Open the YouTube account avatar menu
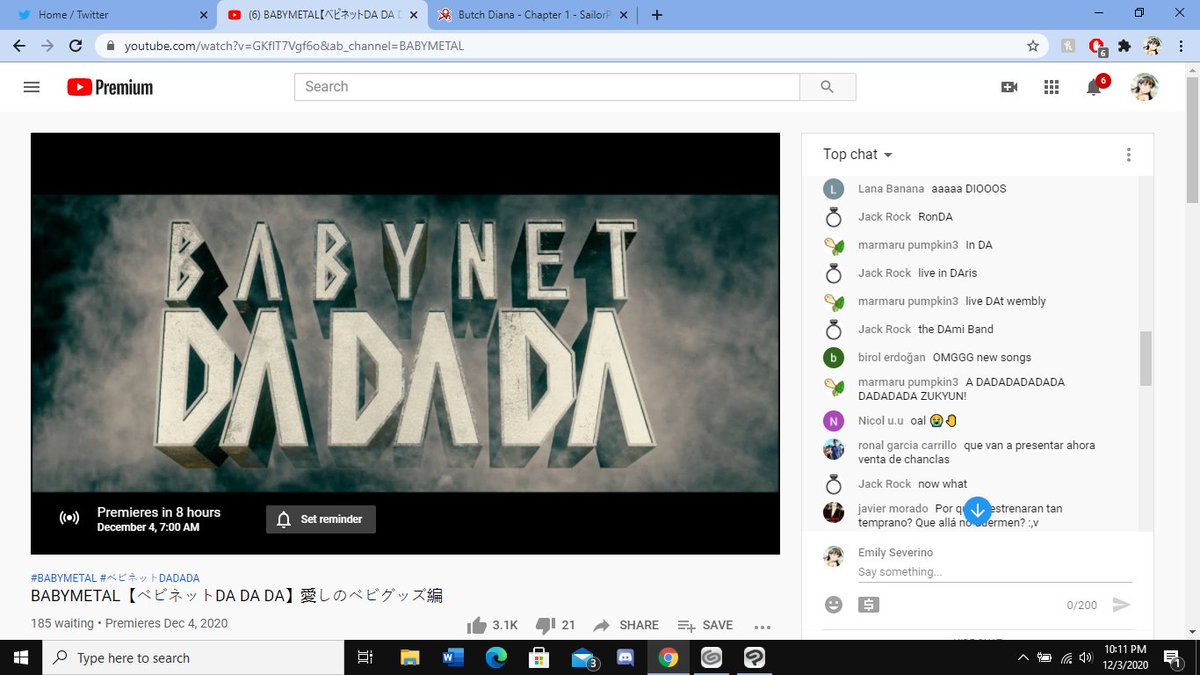The width and height of the screenshot is (1200, 675). pyautogui.click(x=1144, y=87)
